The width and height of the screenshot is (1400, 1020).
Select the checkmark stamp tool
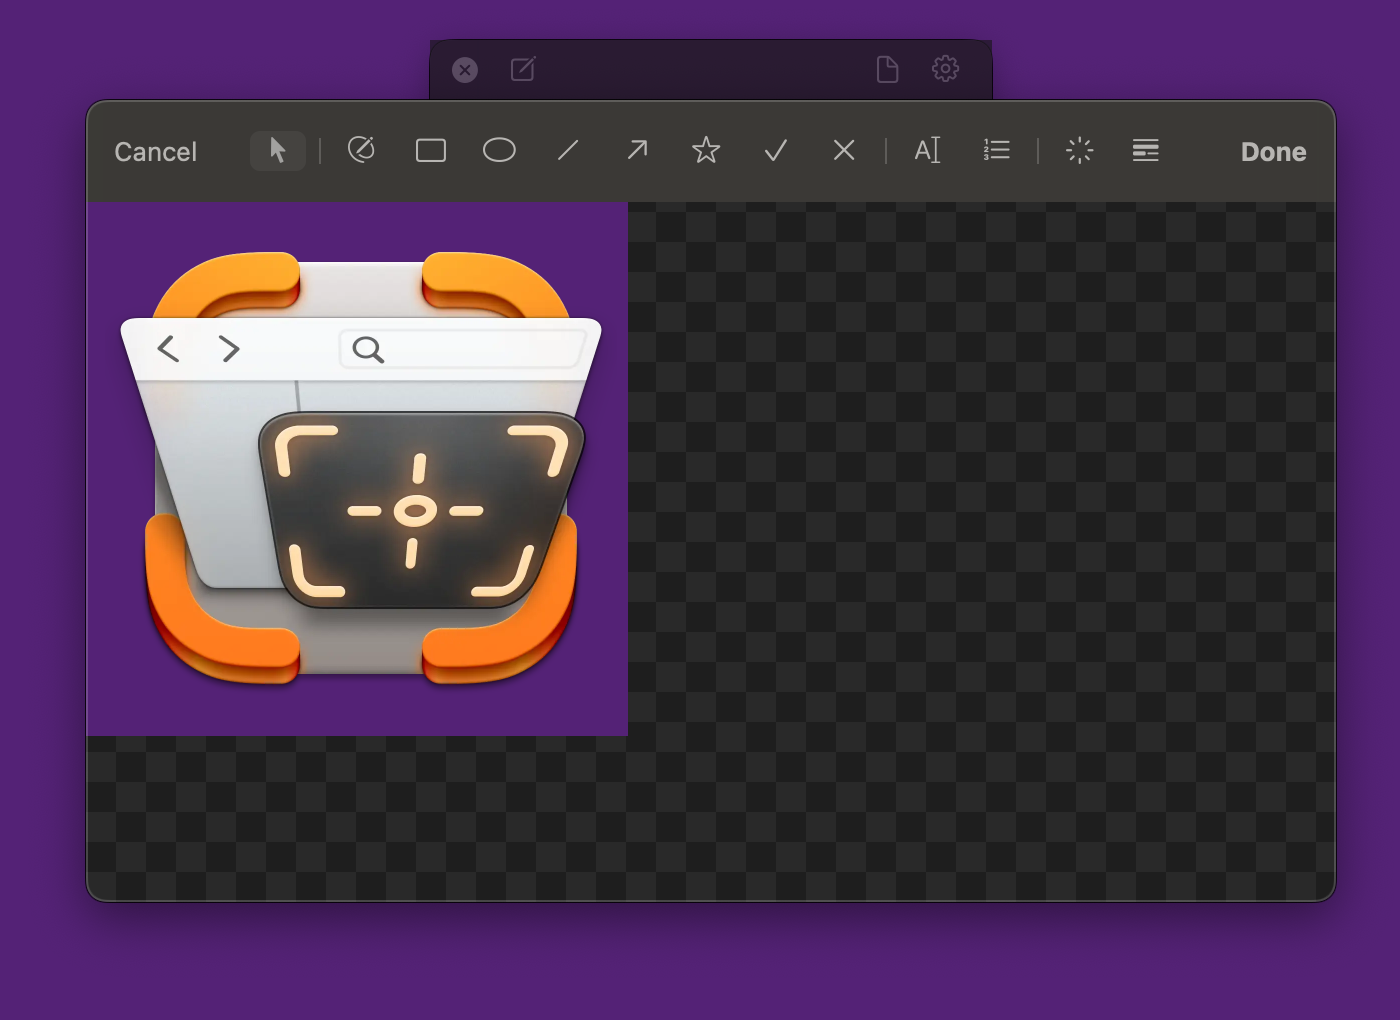(x=775, y=151)
